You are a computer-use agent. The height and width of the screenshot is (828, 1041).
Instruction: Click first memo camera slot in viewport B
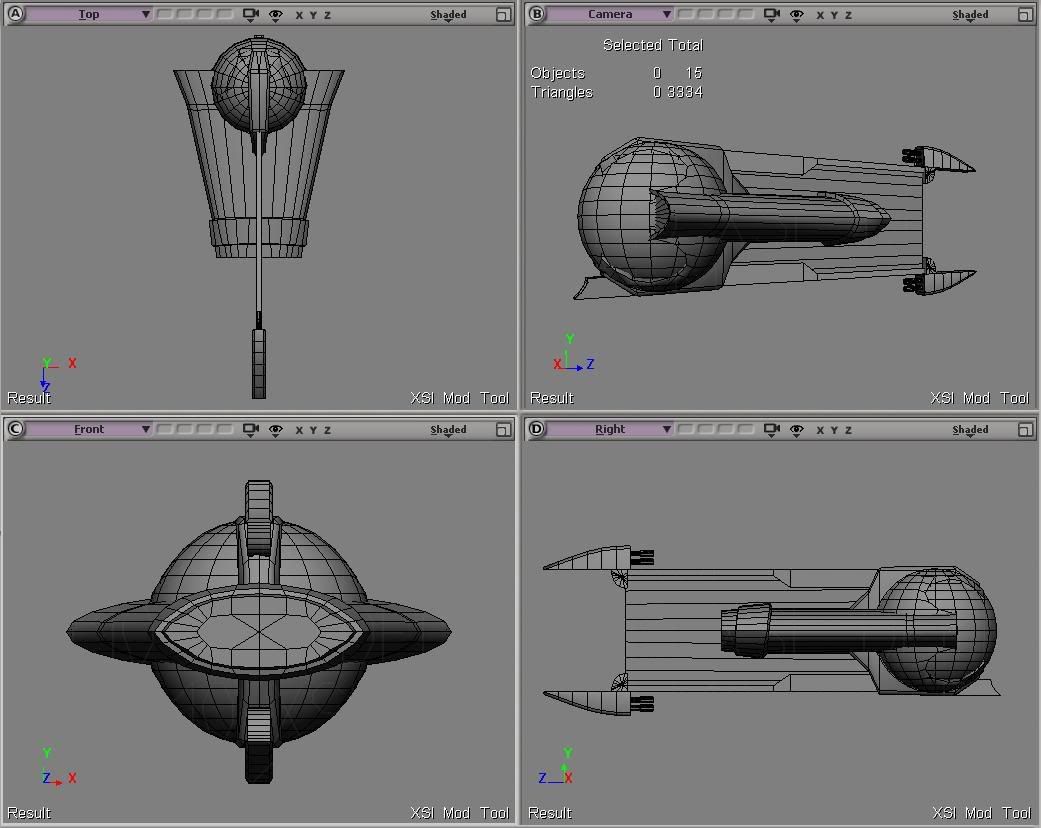686,14
